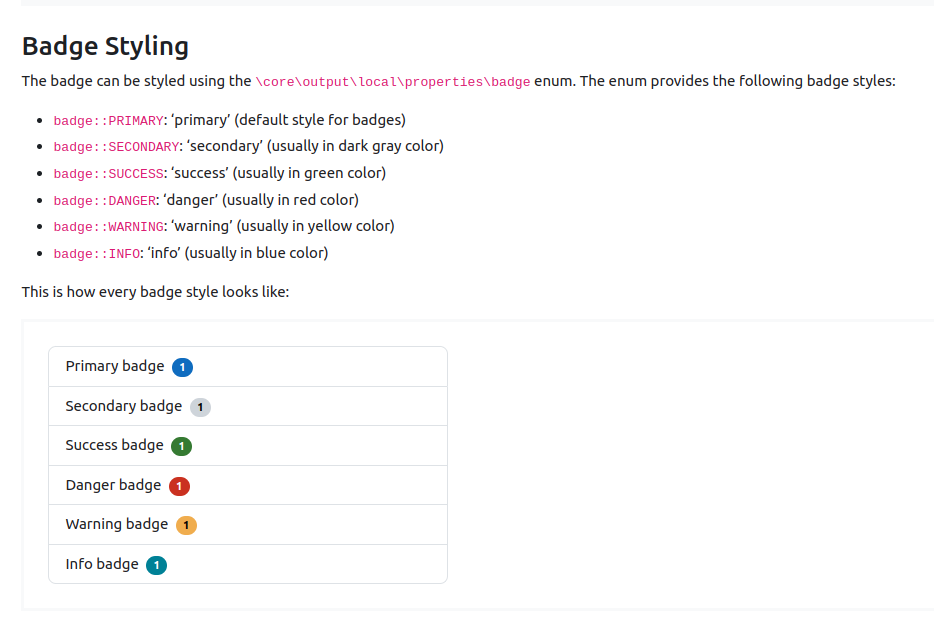The image size is (934, 617).
Task: Select the Primary badge list row
Action: pos(248,367)
